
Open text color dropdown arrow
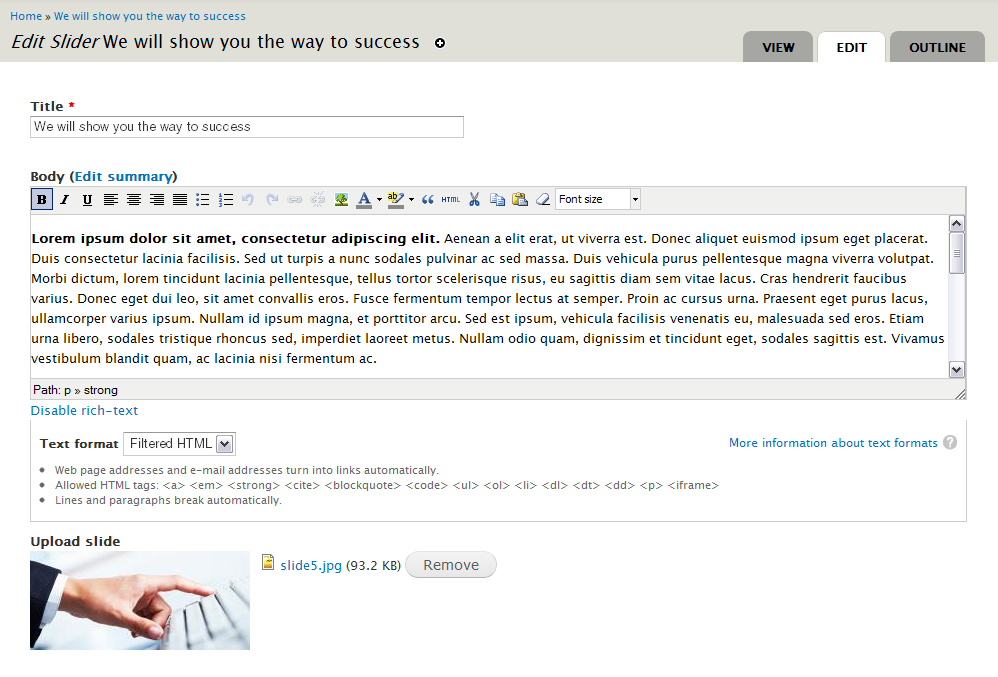pyautogui.click(x=379, y=200)
